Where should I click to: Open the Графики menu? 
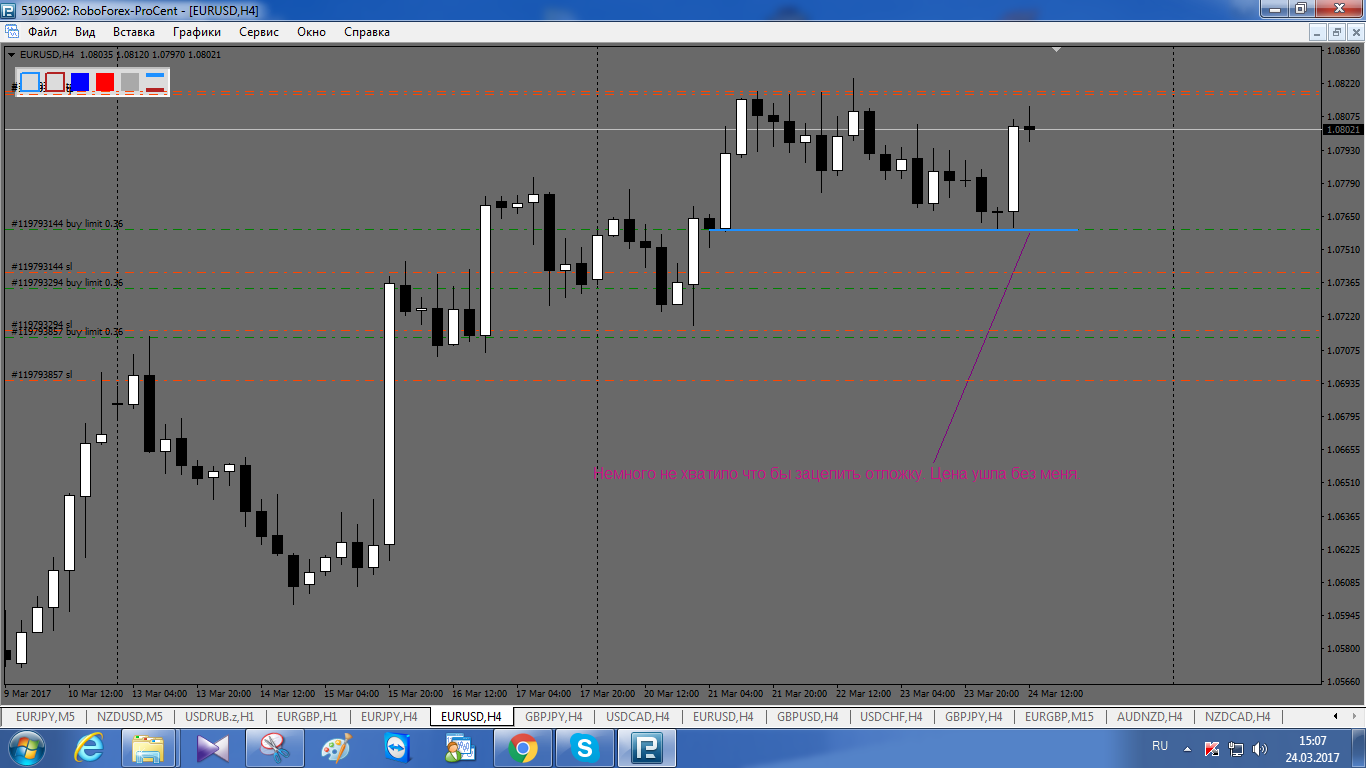[197, 32]
